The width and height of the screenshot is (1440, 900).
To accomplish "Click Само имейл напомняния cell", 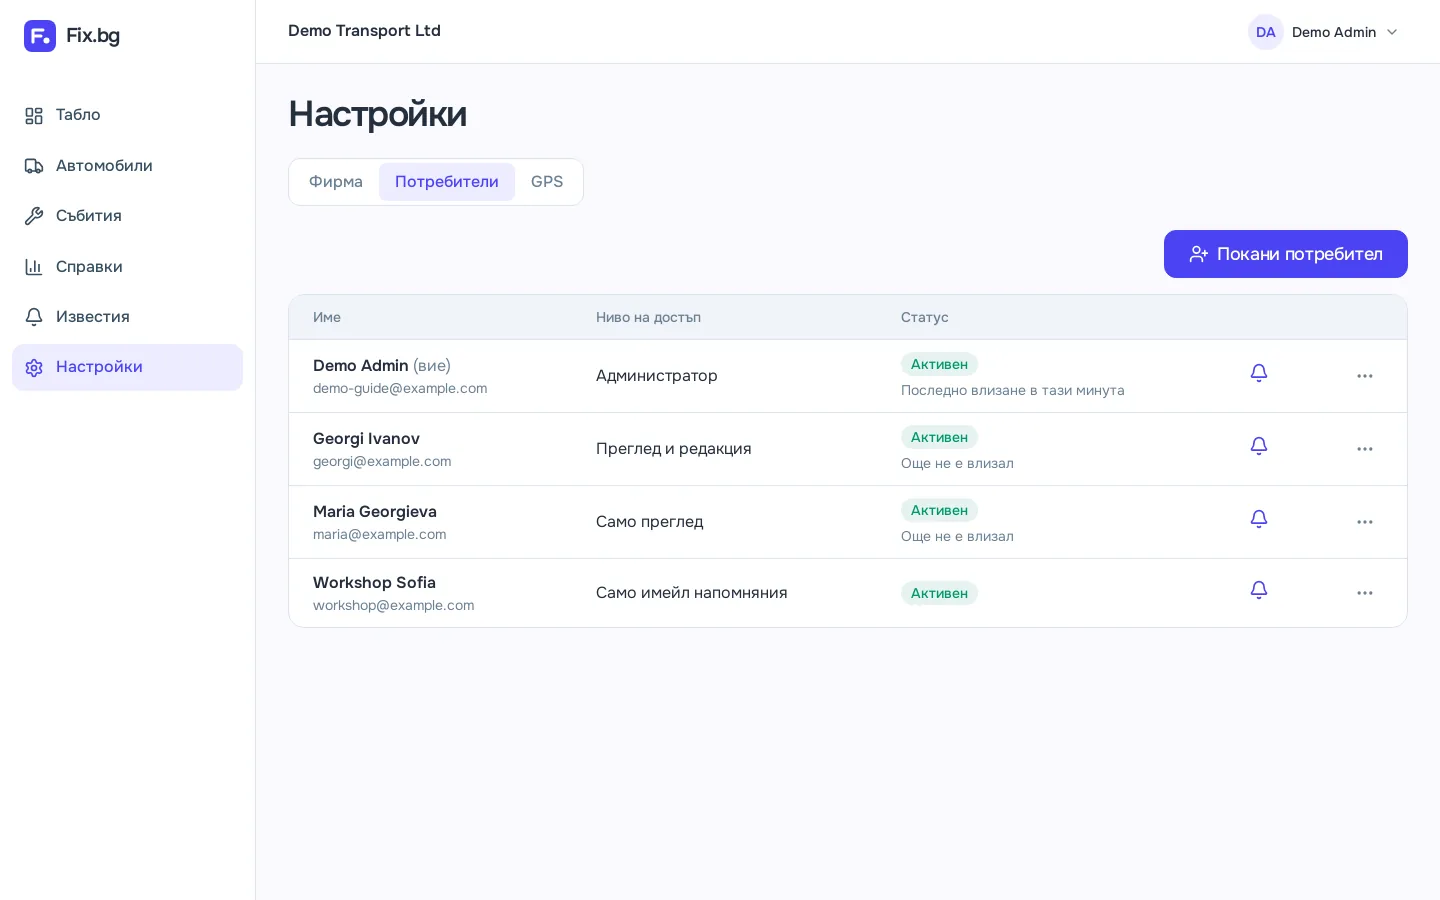I will pos(692,593).
